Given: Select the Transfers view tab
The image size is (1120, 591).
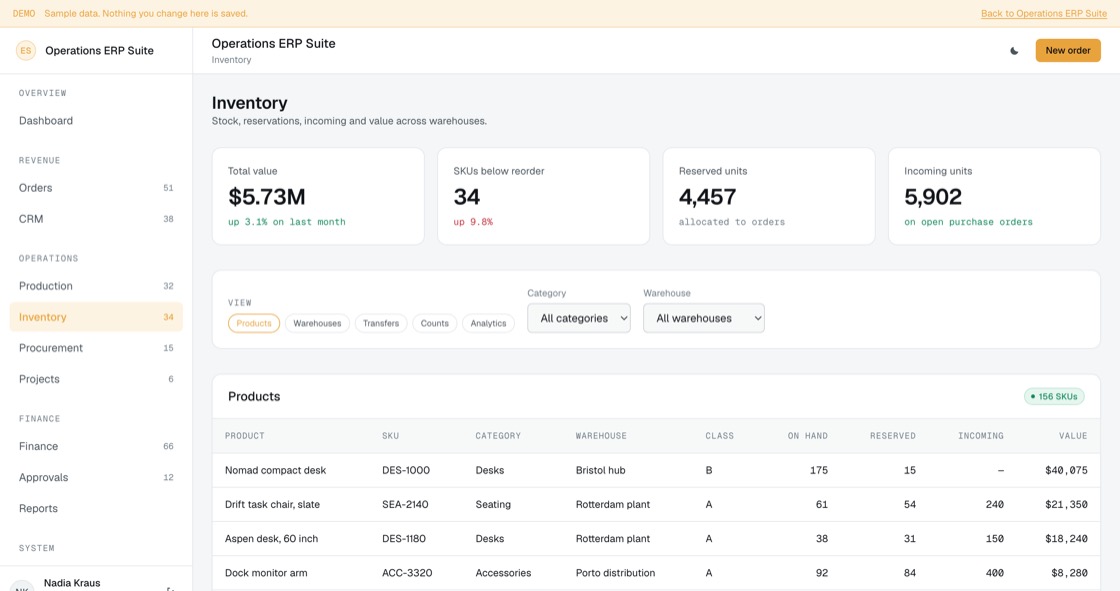Looking at the screenshot, I should (x=381, y=323).
